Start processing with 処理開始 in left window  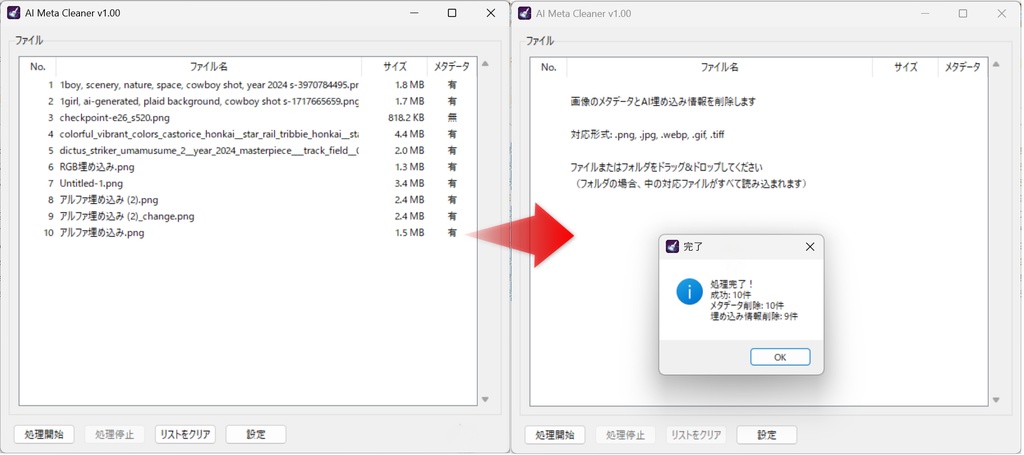44,434
